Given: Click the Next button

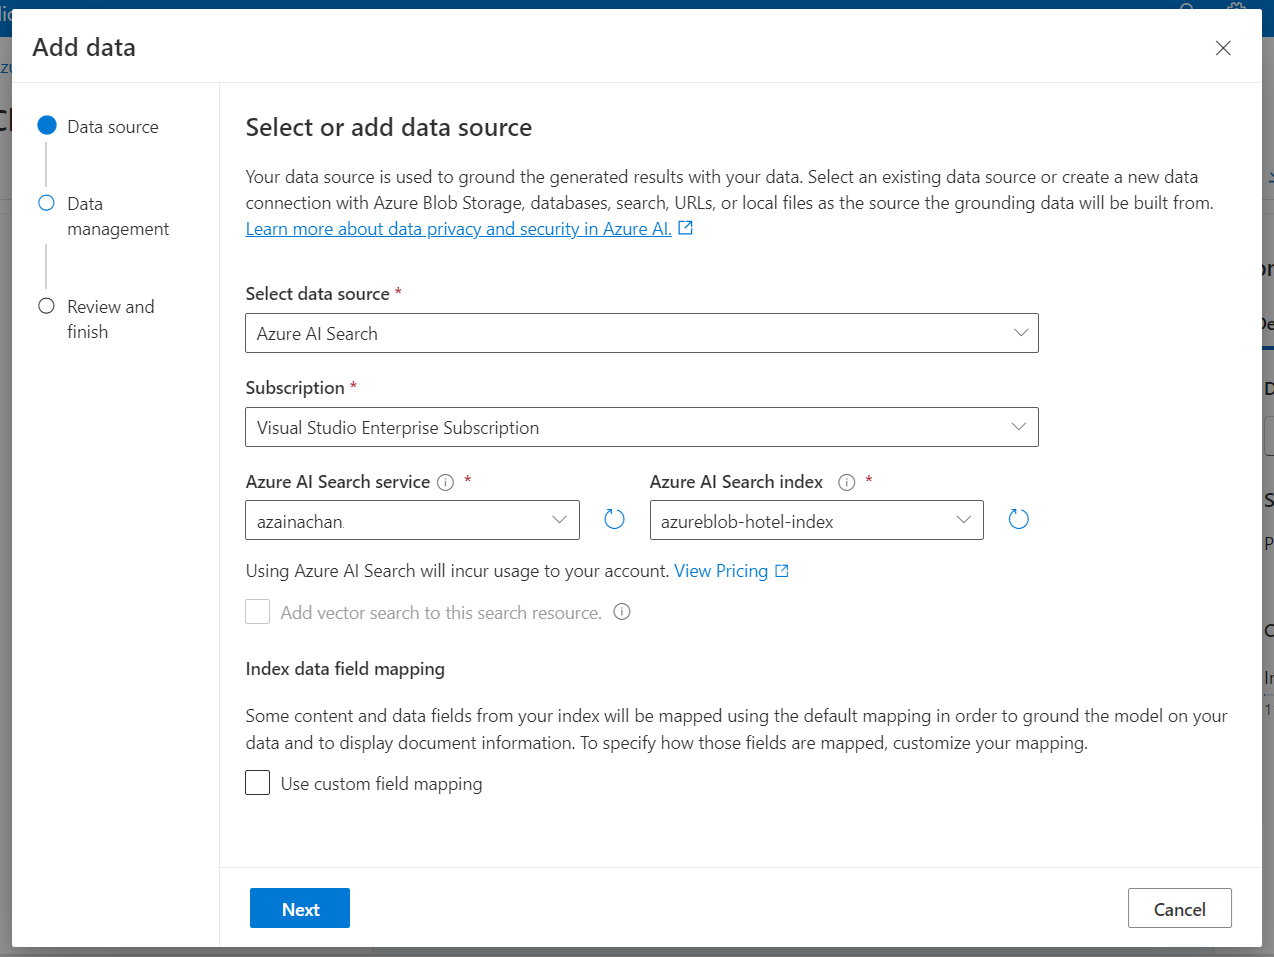Looking at the screenshot, I should pyautogui.click(x=300, y=908).
